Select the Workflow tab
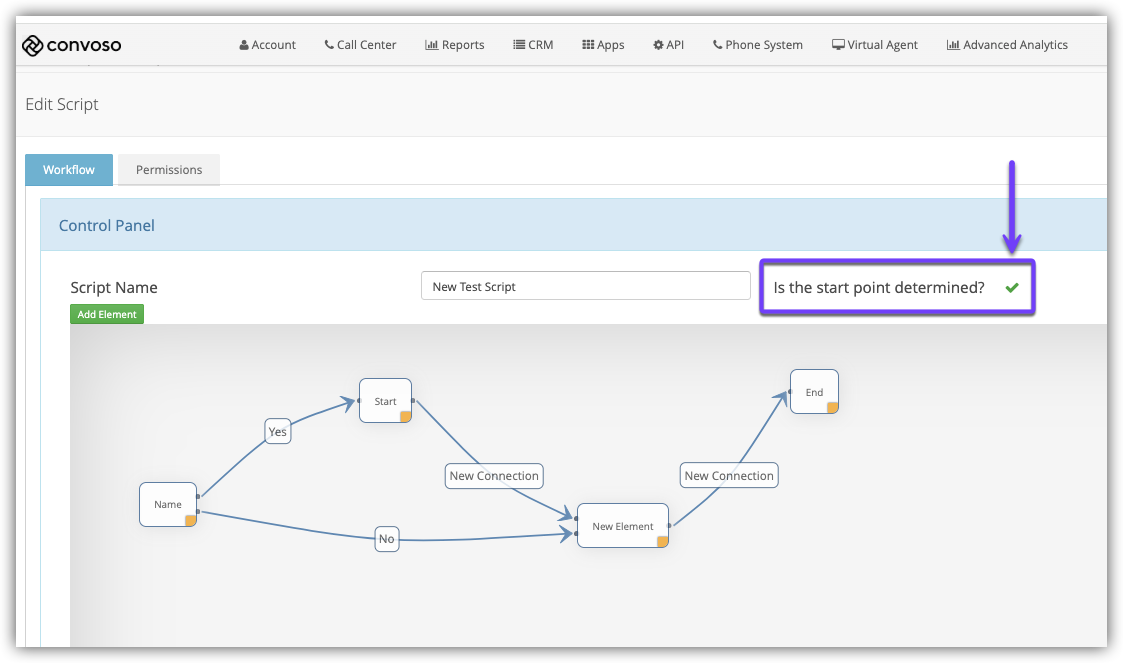This screenshot has width=1123, height=663. click(x=69, y=170)
